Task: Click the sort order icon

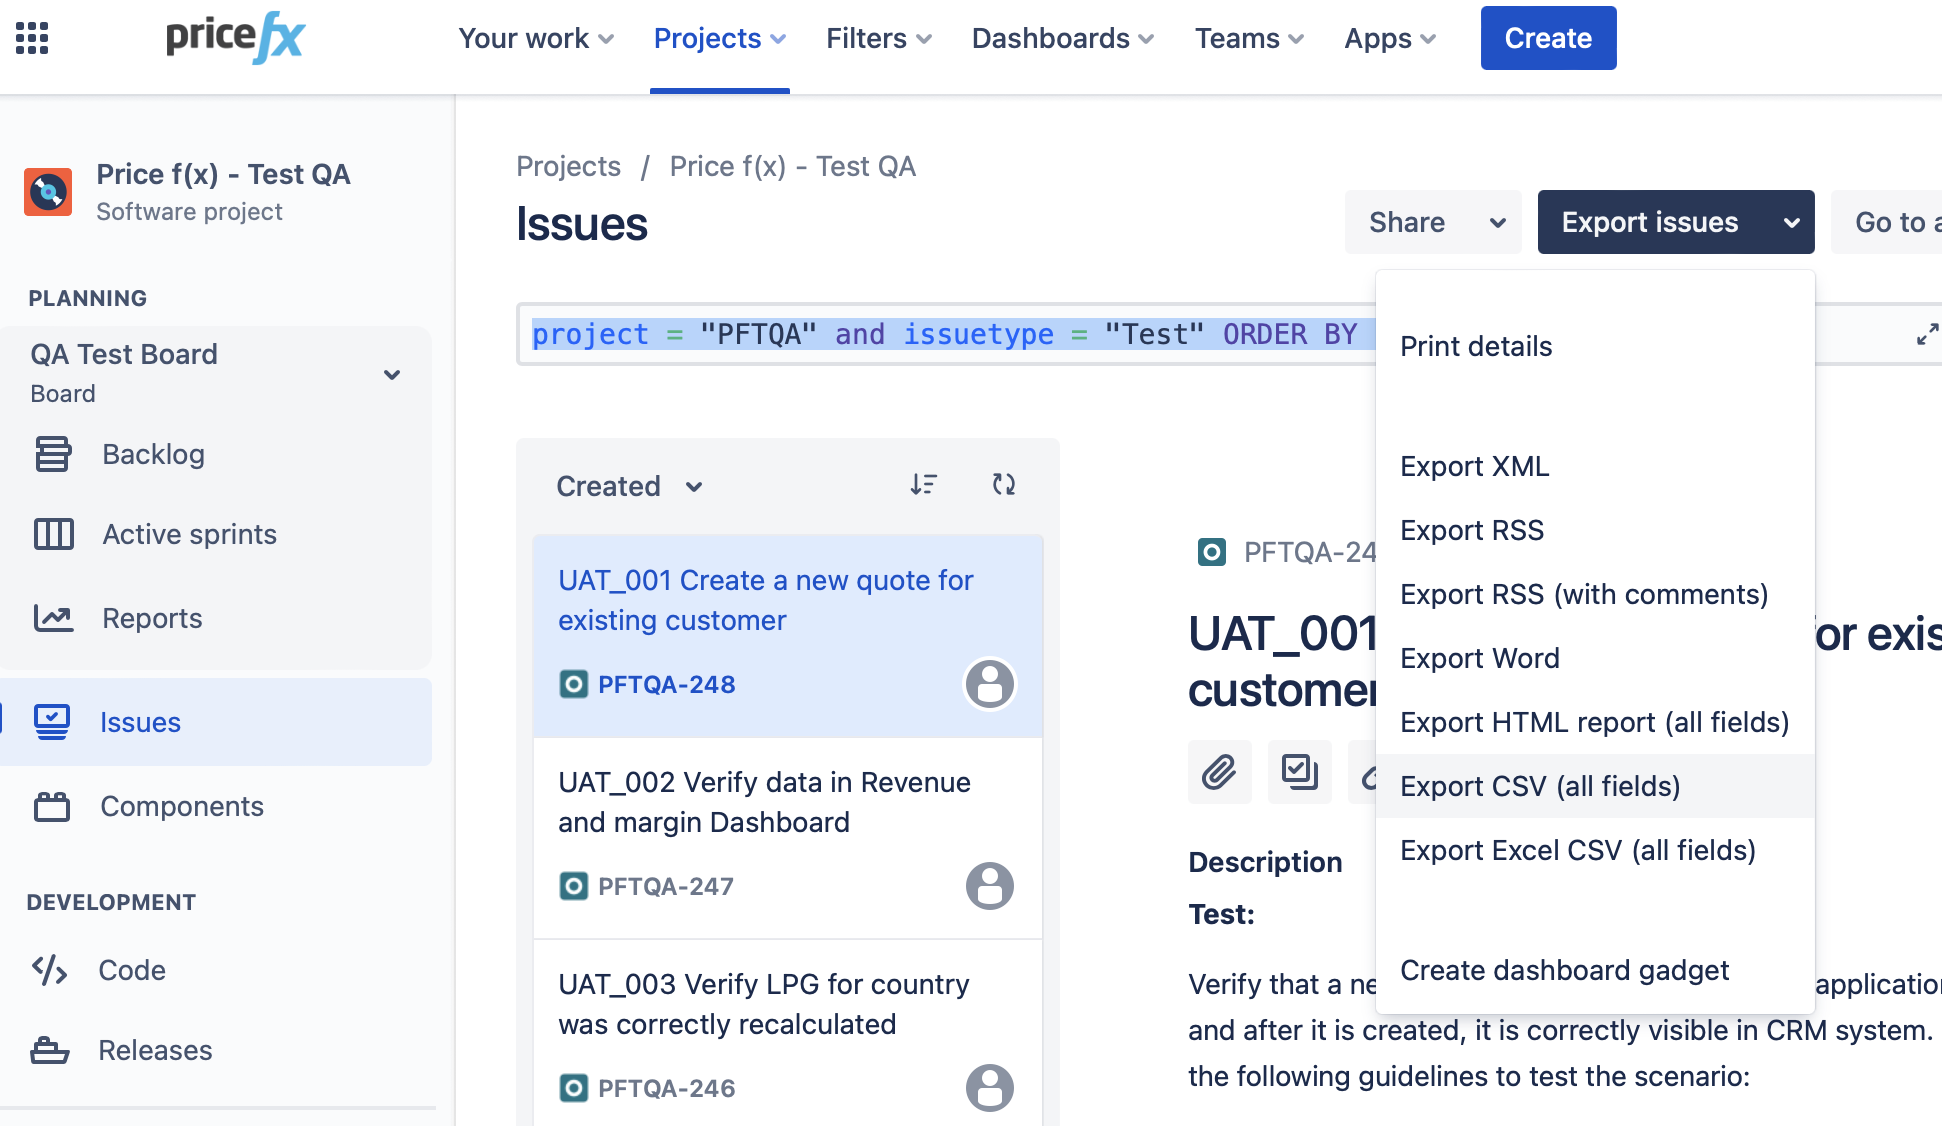Action: point(923,485)
